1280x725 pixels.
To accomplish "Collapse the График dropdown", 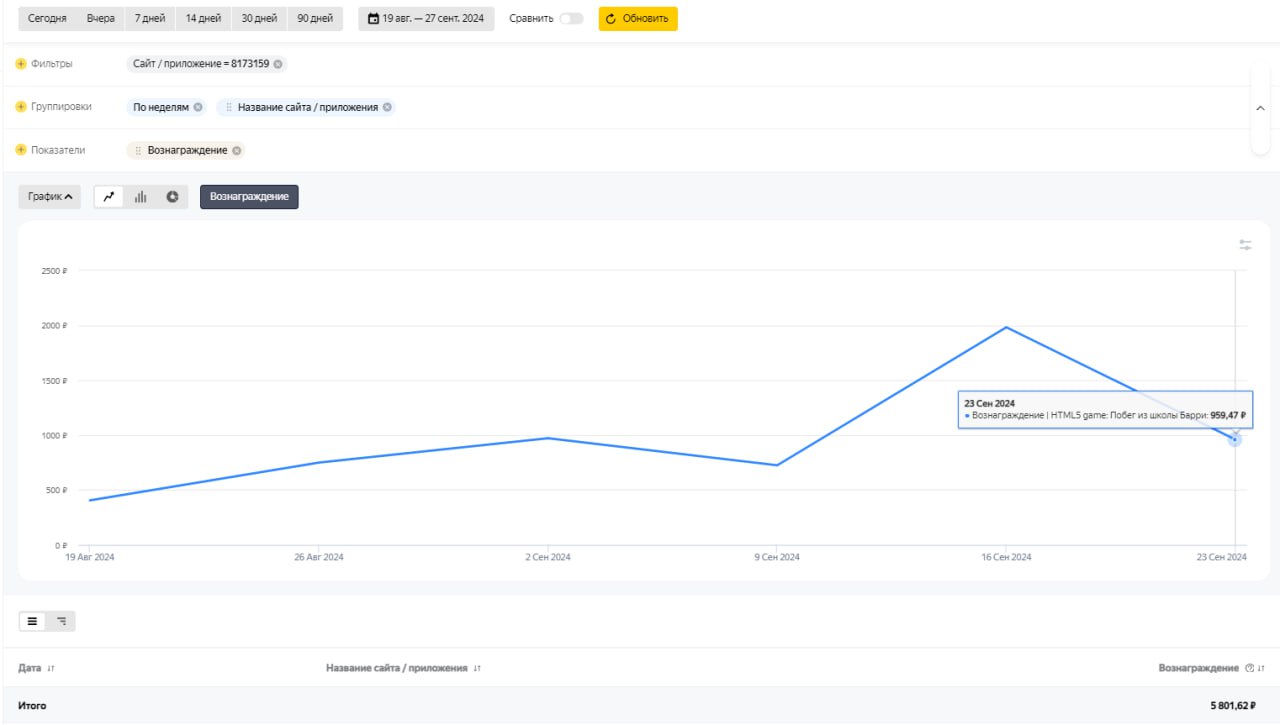I will click(x=50, y=197).
